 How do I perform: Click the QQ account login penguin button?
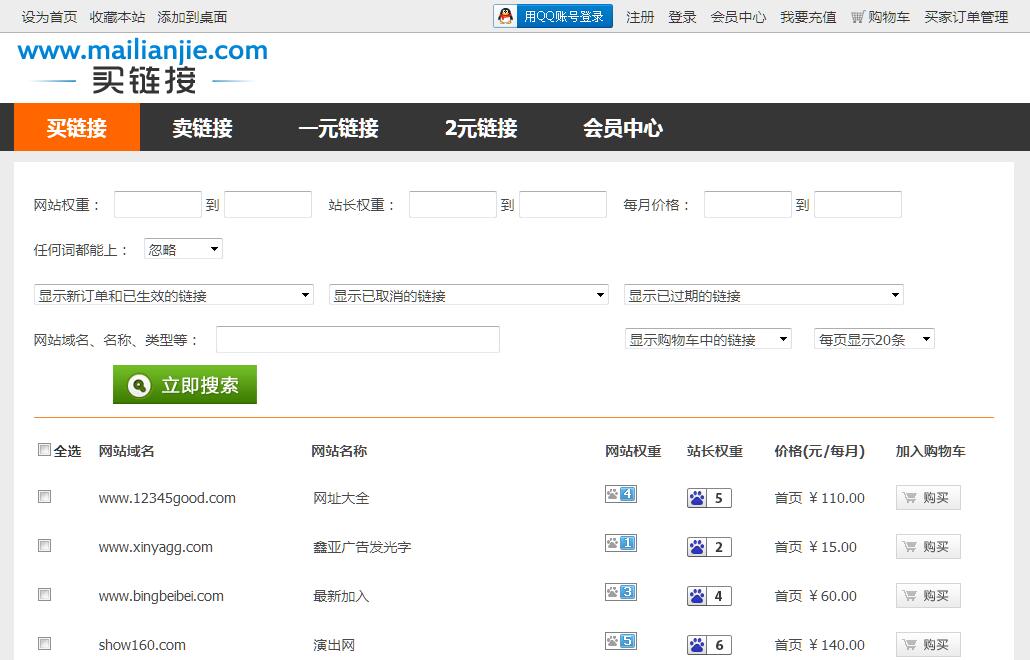coord(552,16)
